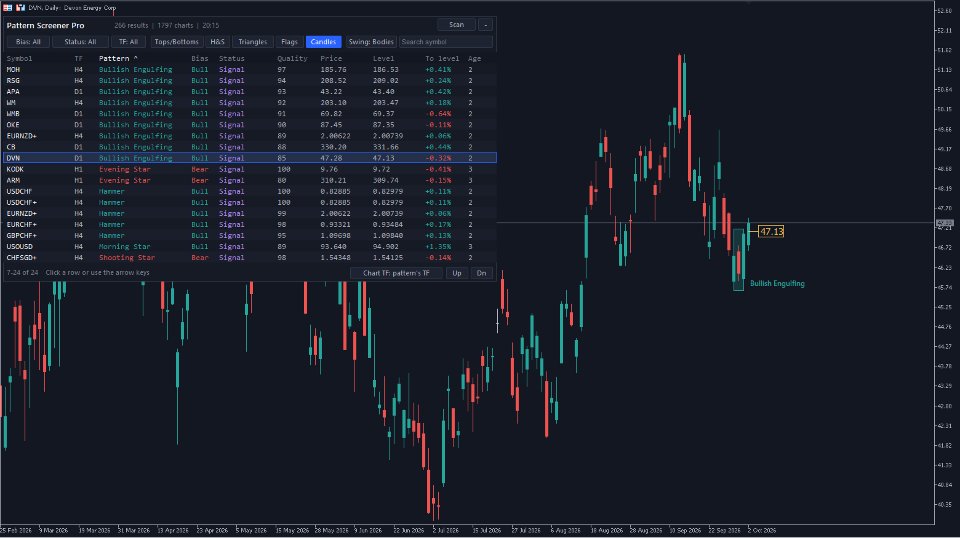Select the MOH Bullish Engulfing row

[250, 70]
